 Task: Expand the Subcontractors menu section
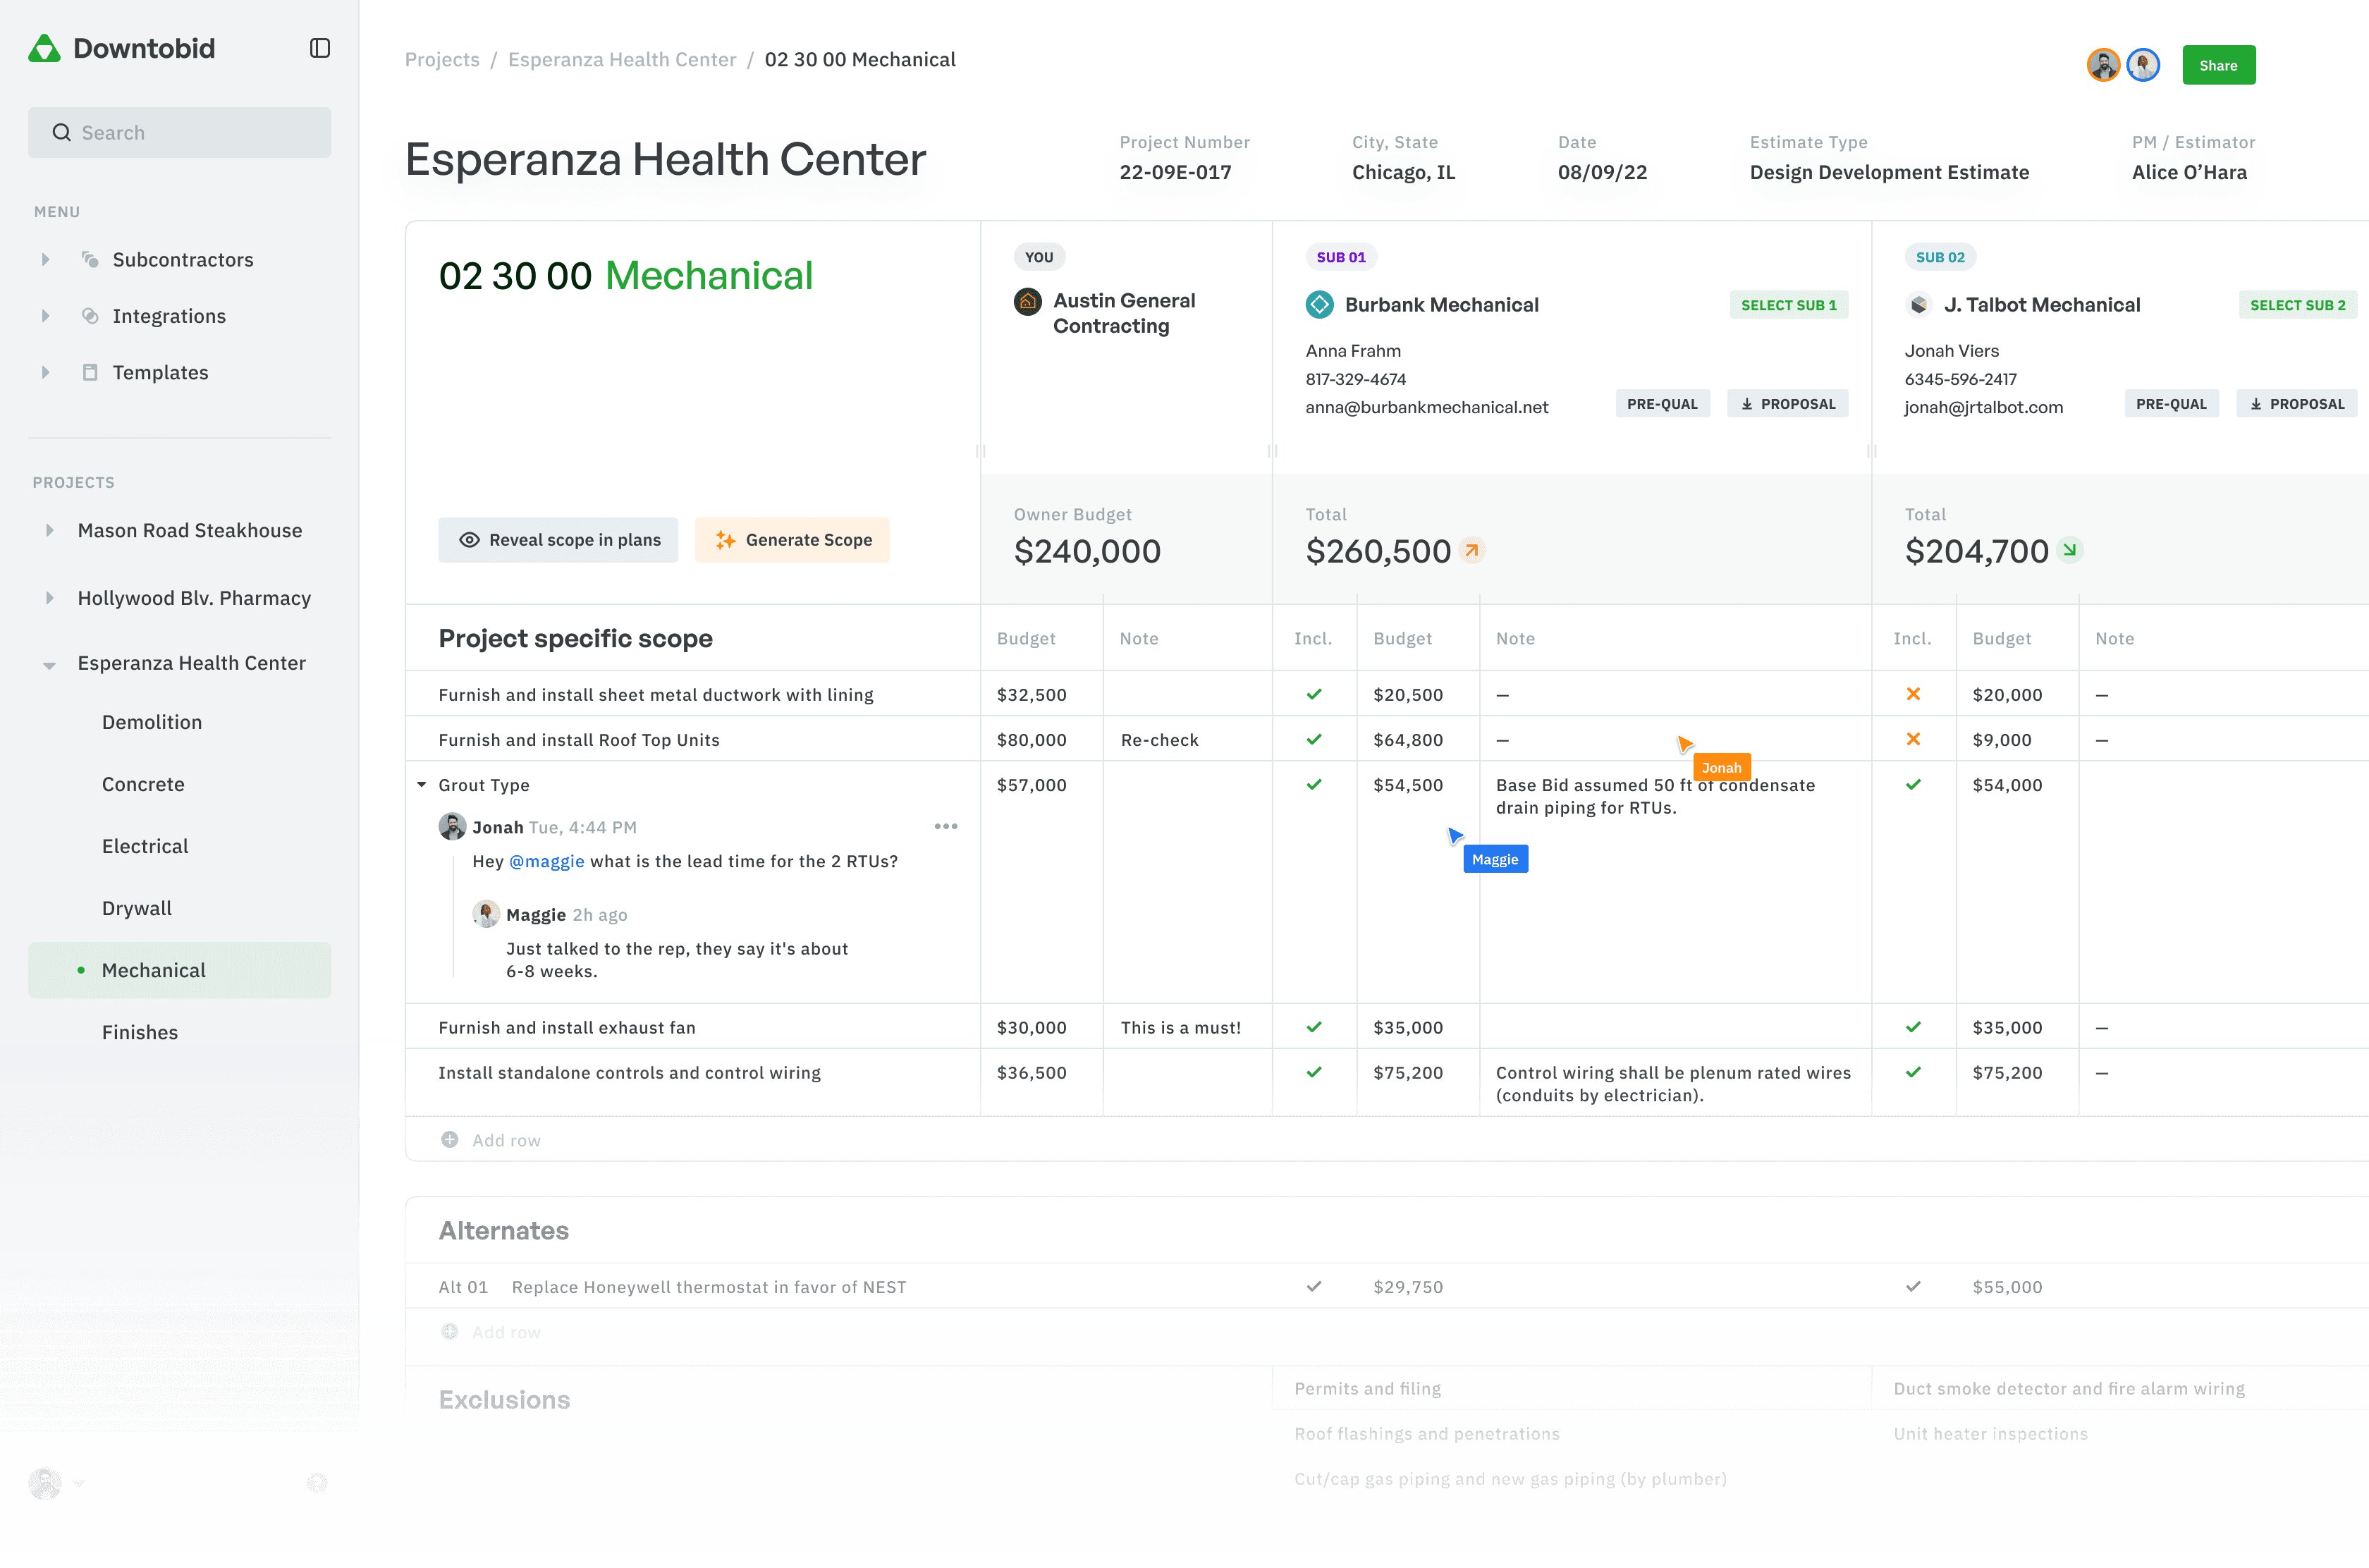(45, 259)
